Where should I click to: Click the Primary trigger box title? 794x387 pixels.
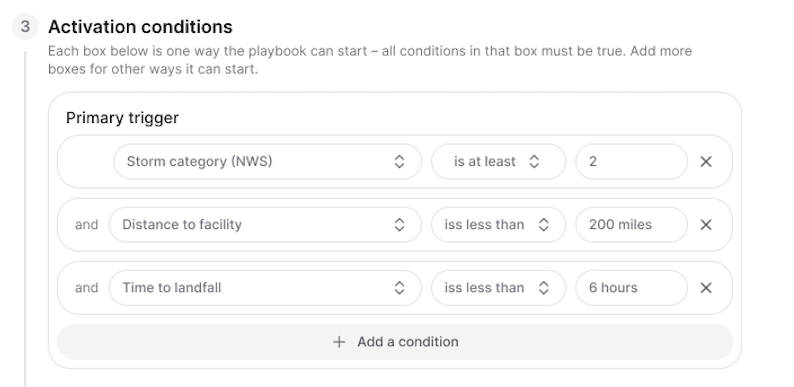[x=122, y=118]
